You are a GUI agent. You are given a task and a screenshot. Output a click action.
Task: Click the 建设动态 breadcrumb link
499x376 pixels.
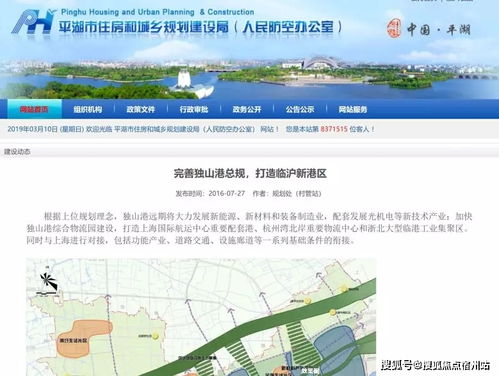click(17, 152)
